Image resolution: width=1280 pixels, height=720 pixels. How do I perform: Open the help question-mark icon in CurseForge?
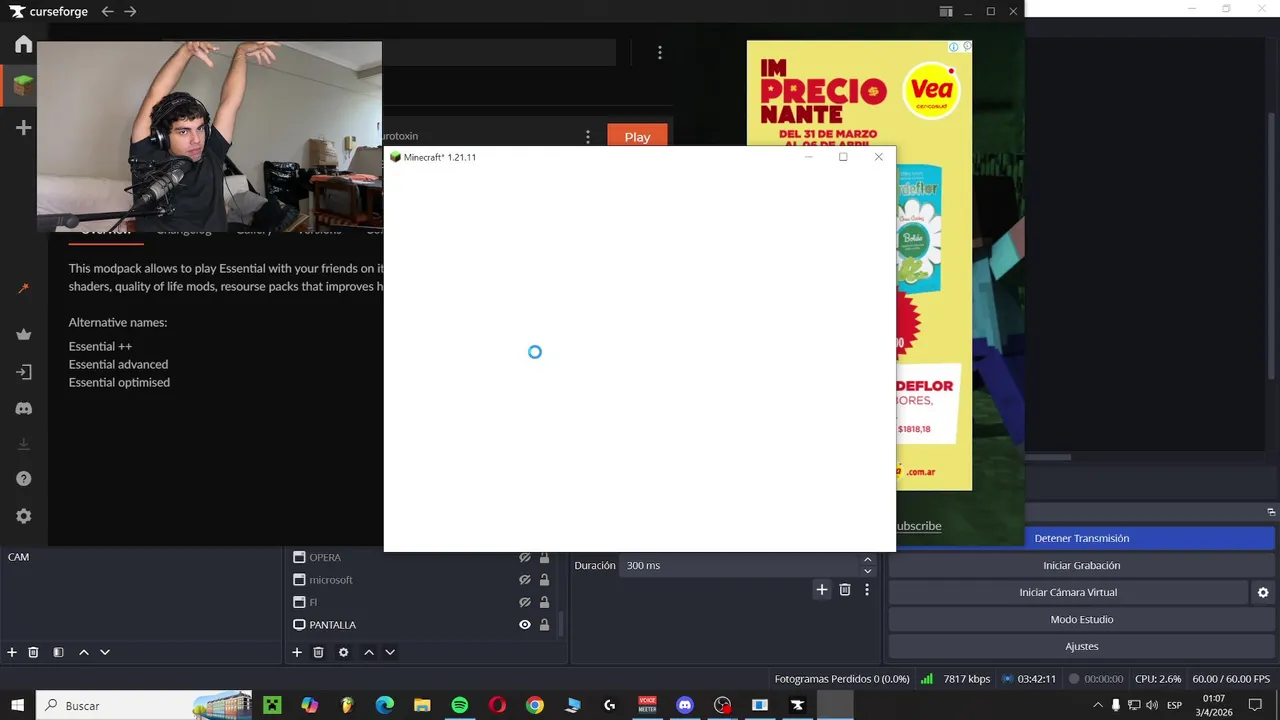23,479
